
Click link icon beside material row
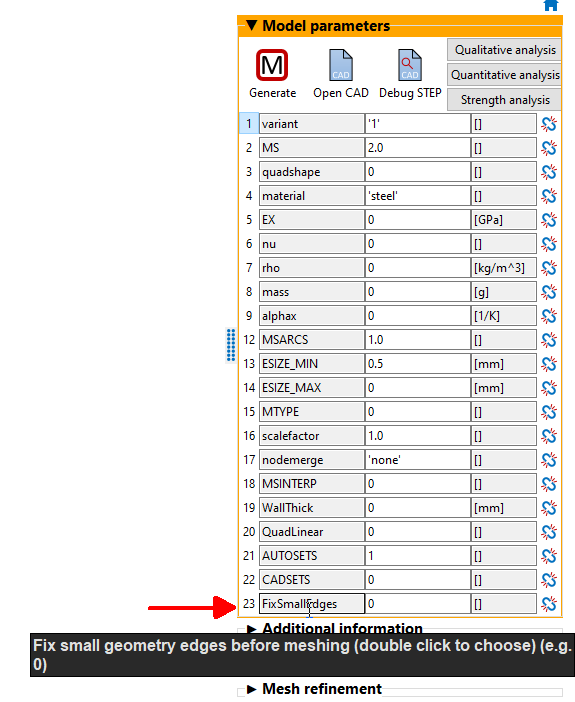tap(549, 196)
